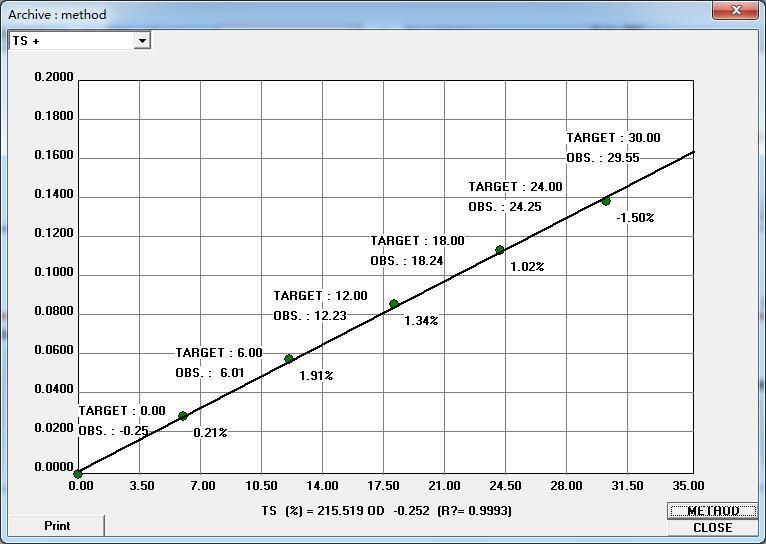Click the -1.50% deviation label

pyautogui.click(x=635, y=218)
